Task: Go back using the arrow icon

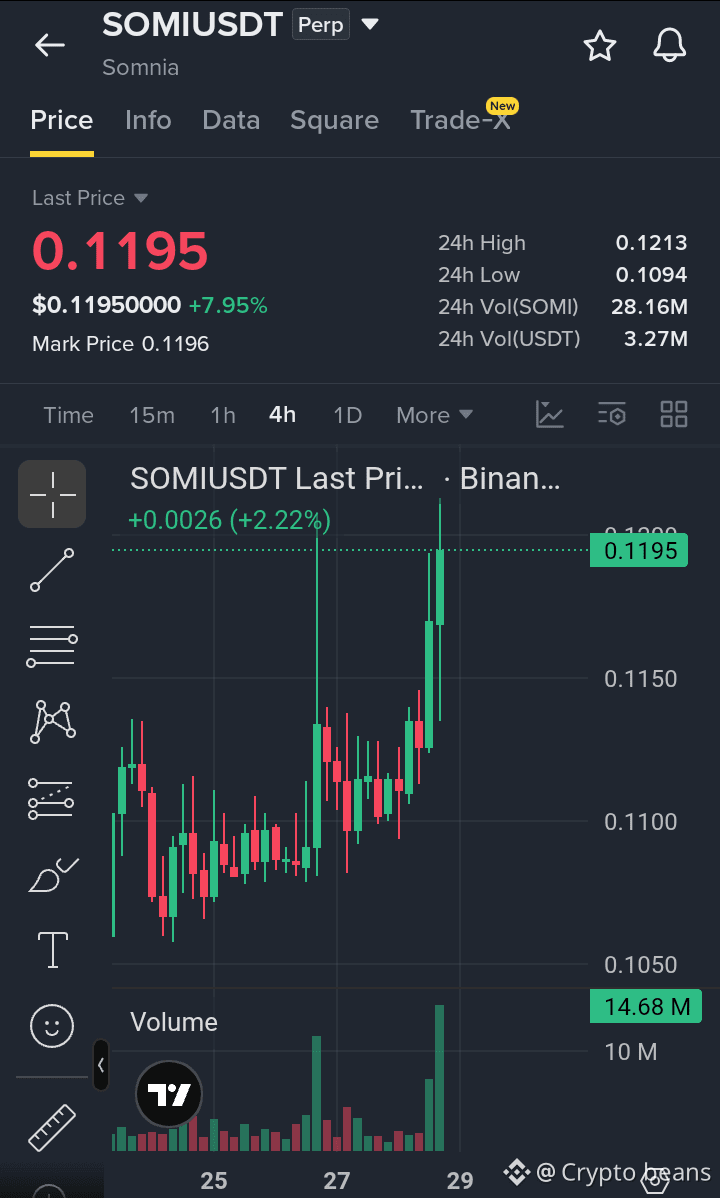Action: (x=50, y=46)
